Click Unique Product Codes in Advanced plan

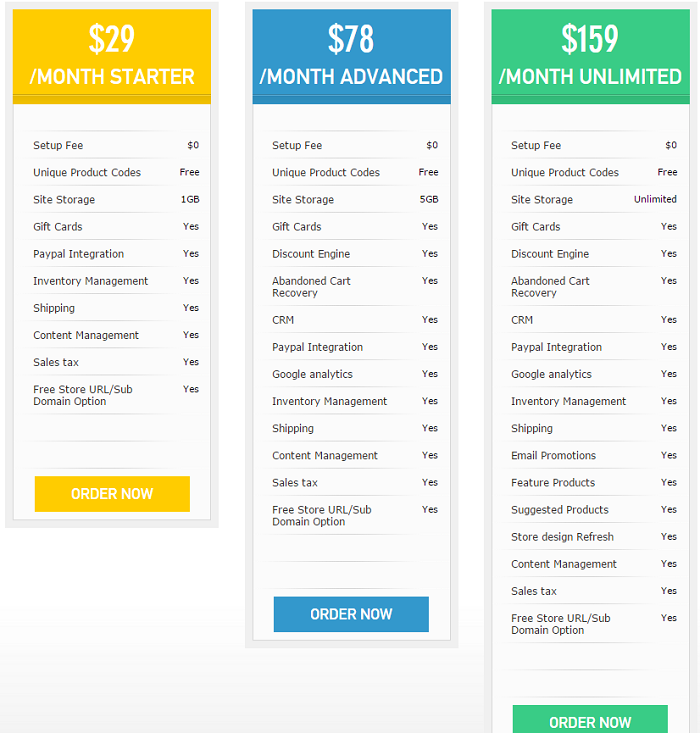(x=326, y=173)
